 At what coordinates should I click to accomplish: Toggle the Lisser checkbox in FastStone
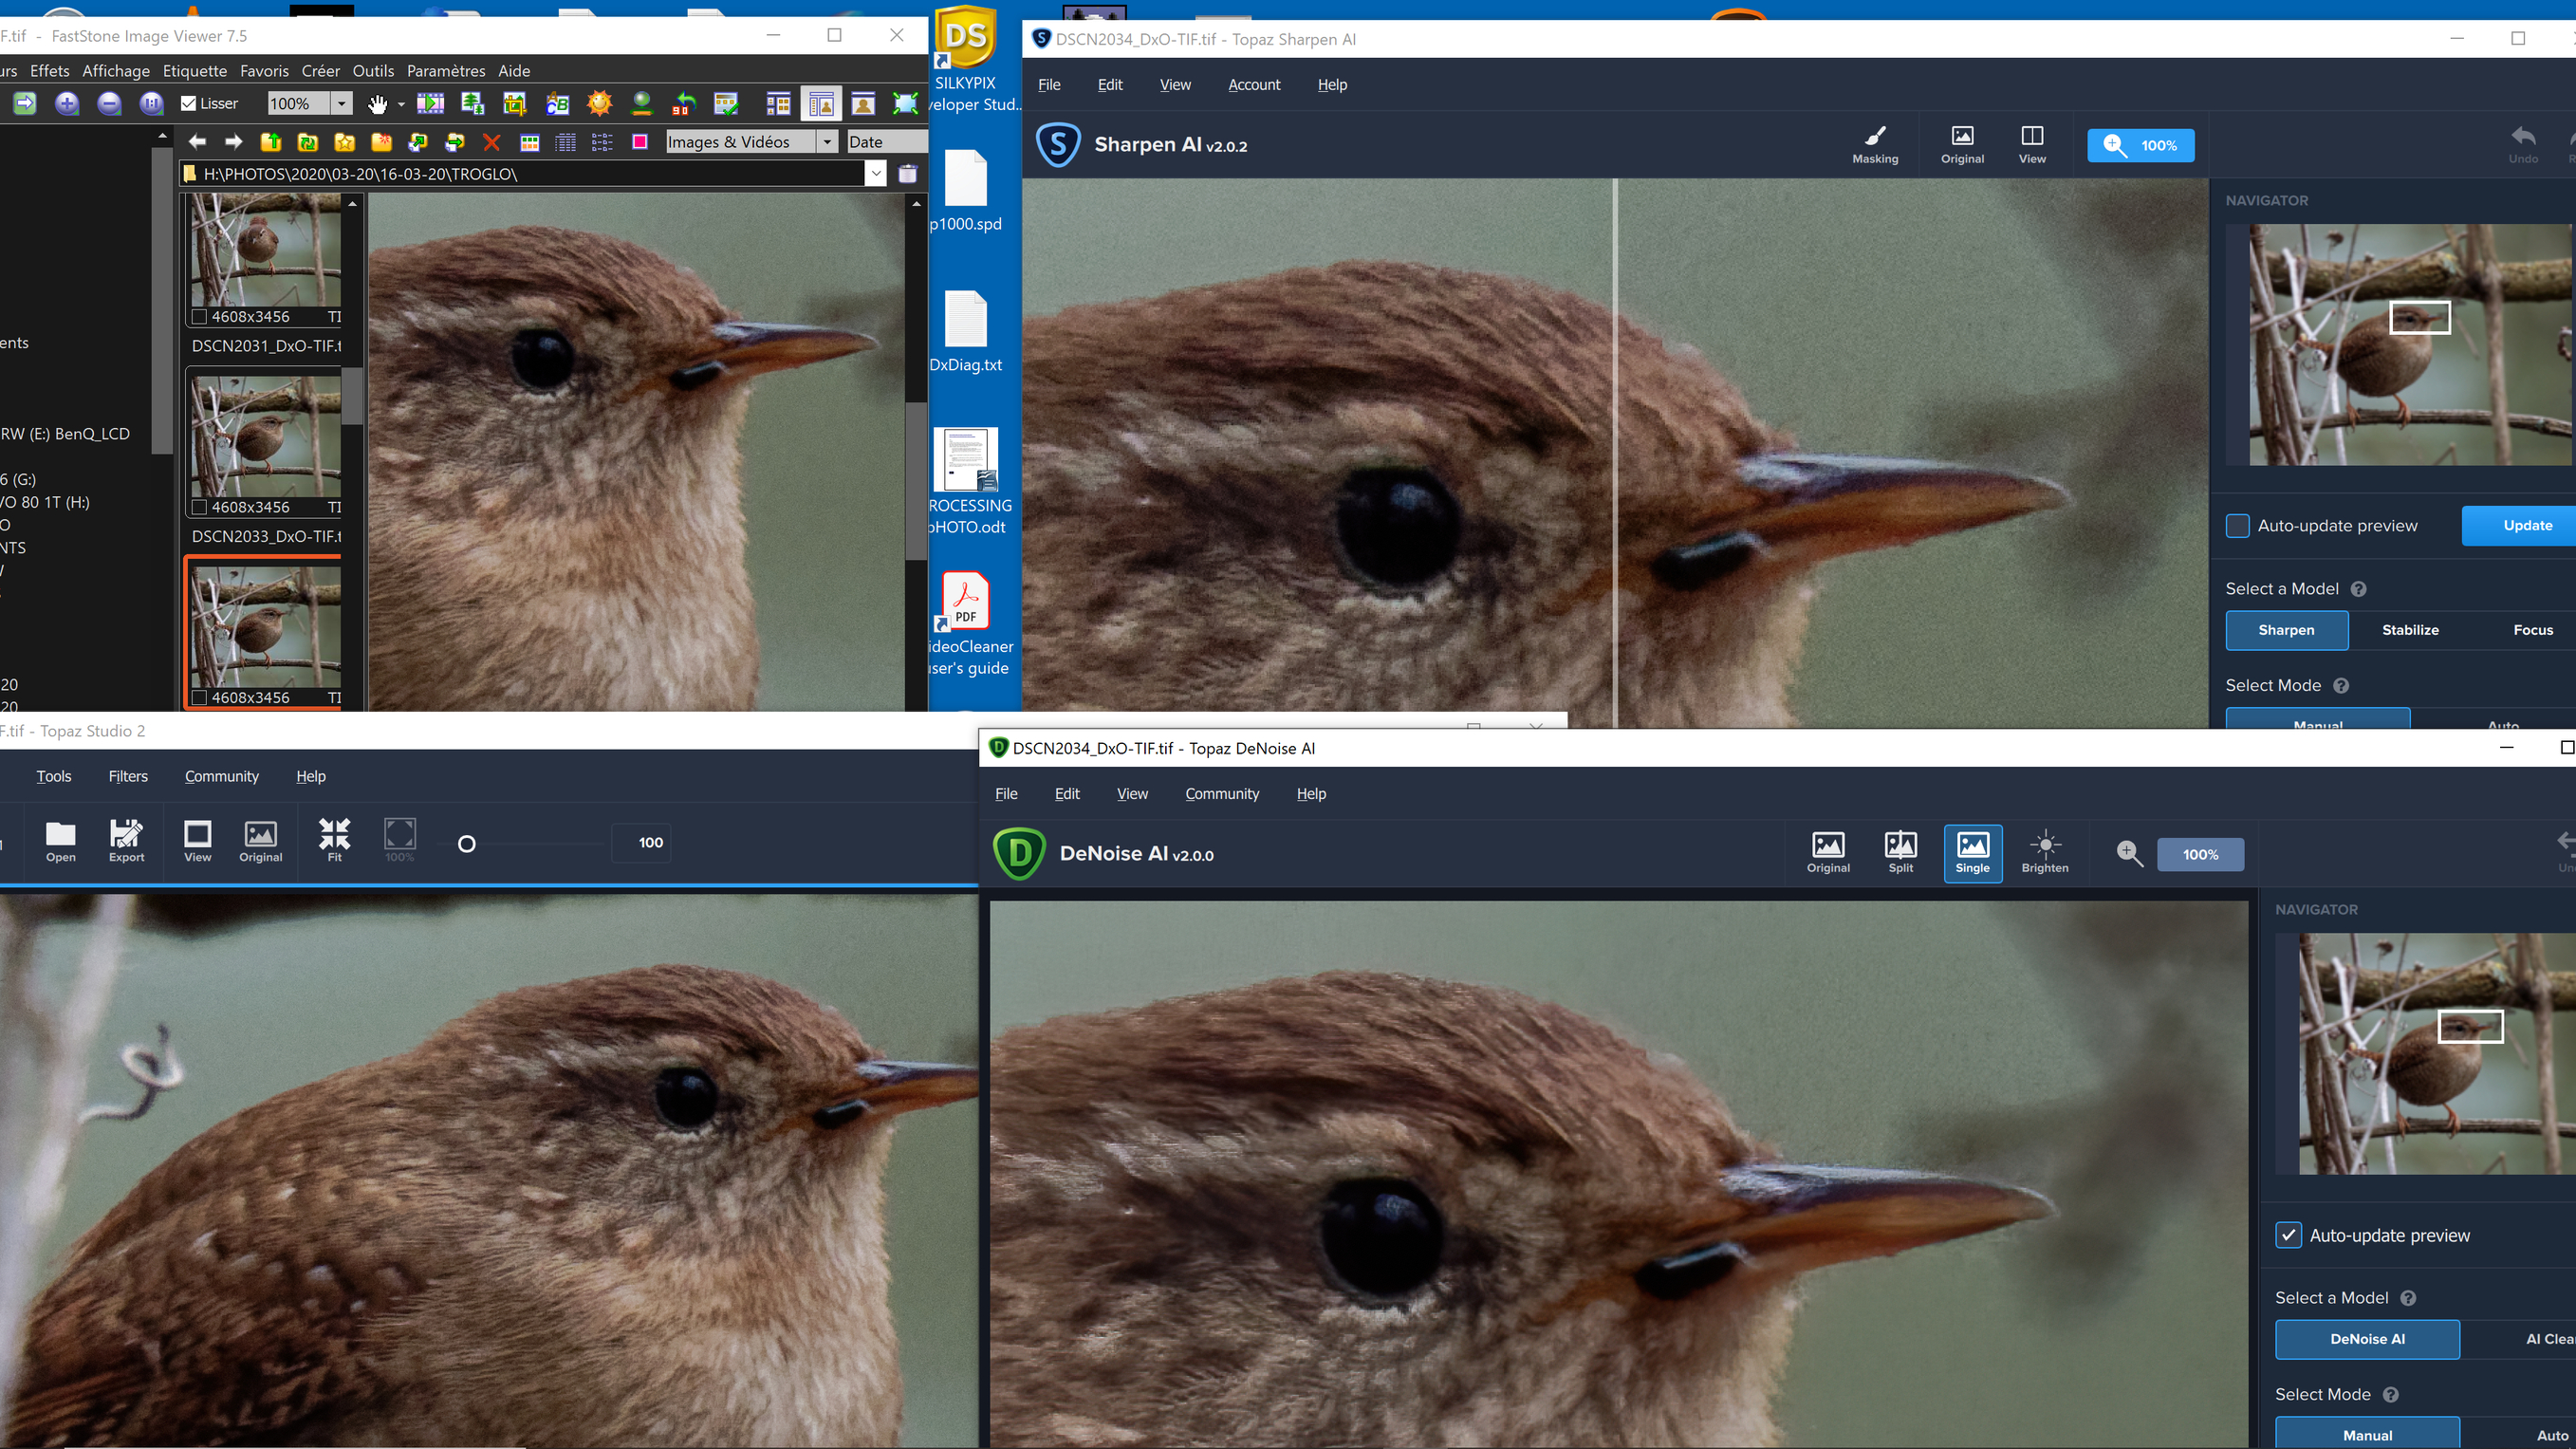pyautogui.click(x=188, y=103)
